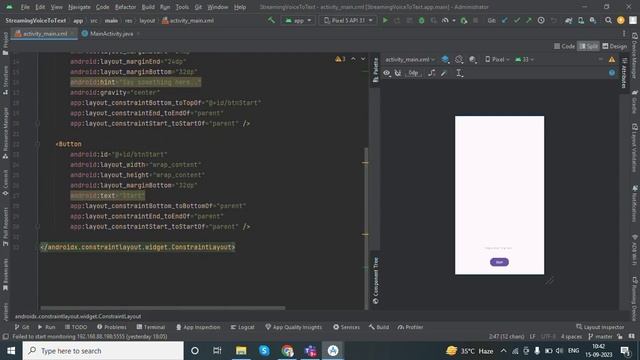Open the App Inspection tool window

(198, 327)
